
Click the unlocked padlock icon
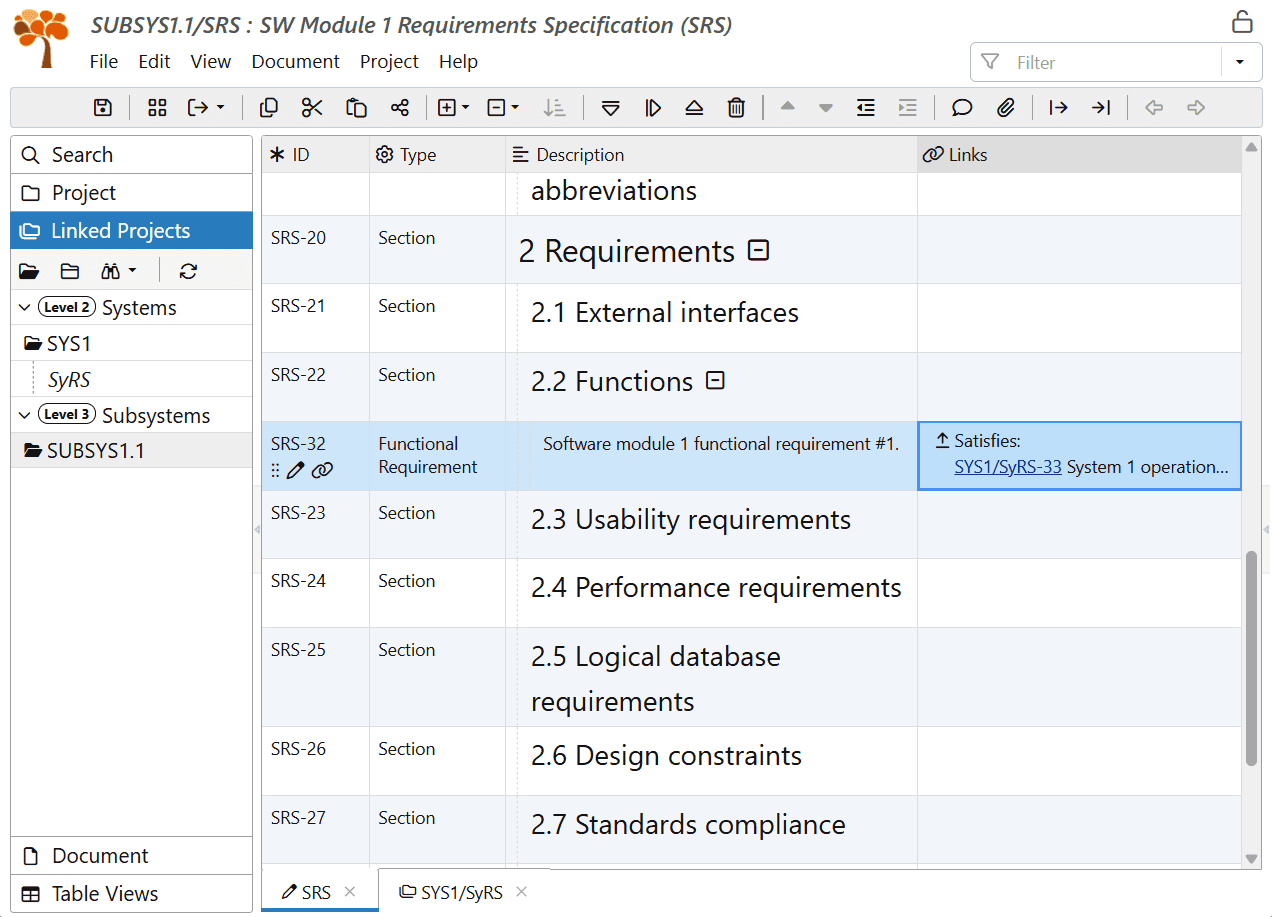[x=1241, y=21]
